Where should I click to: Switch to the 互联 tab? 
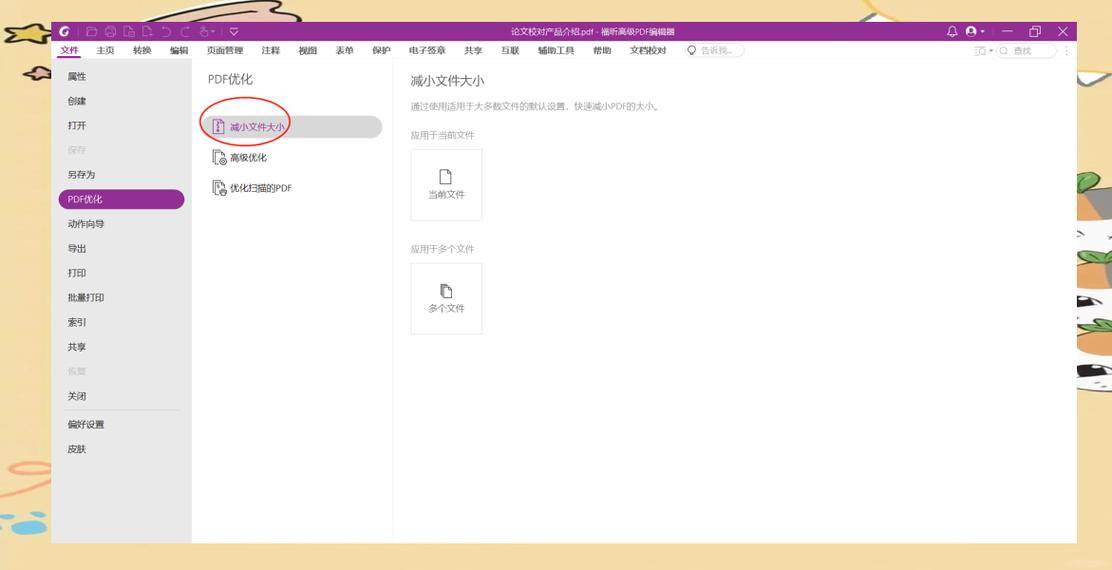(510, 50)
